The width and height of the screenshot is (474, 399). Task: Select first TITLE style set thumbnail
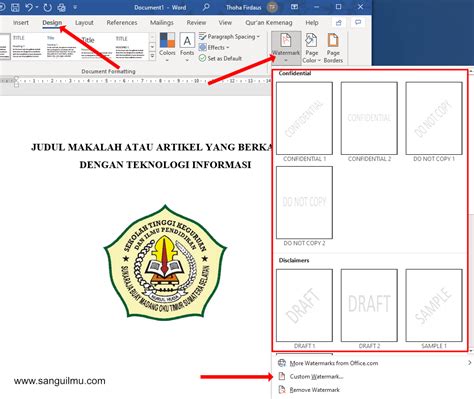[27, 46]
